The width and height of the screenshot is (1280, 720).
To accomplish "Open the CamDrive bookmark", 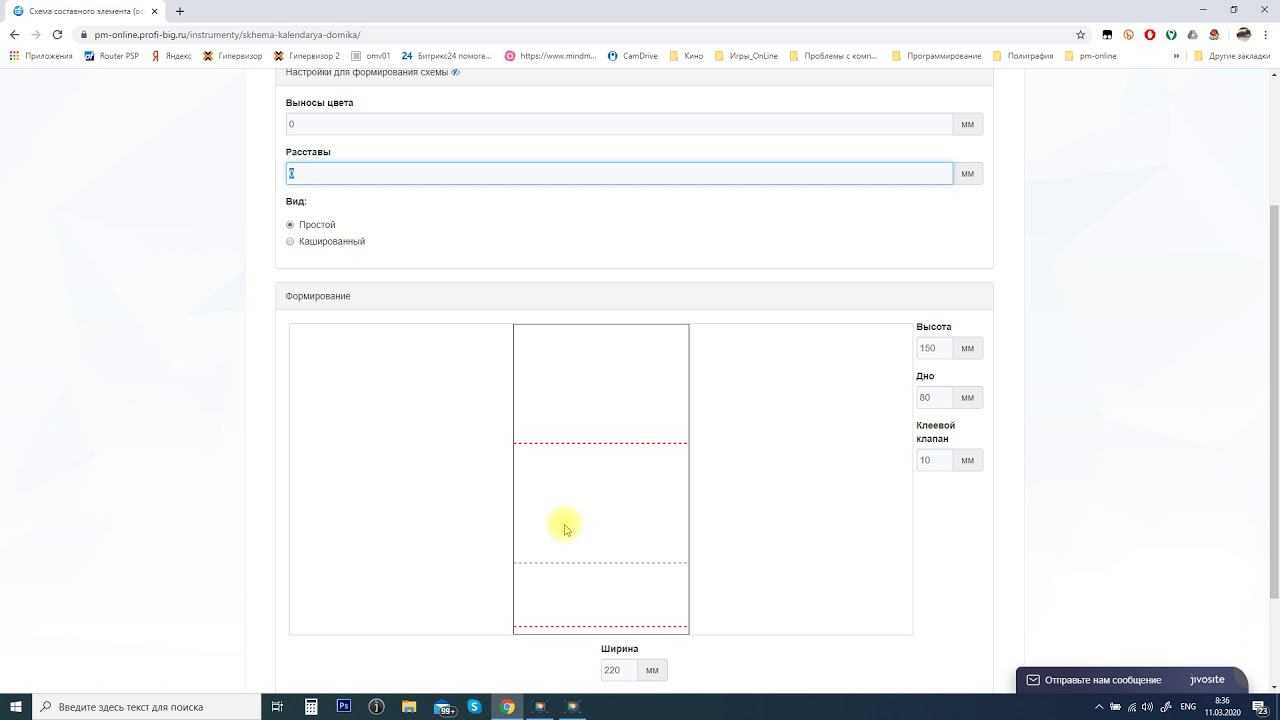I will (632, 56).
